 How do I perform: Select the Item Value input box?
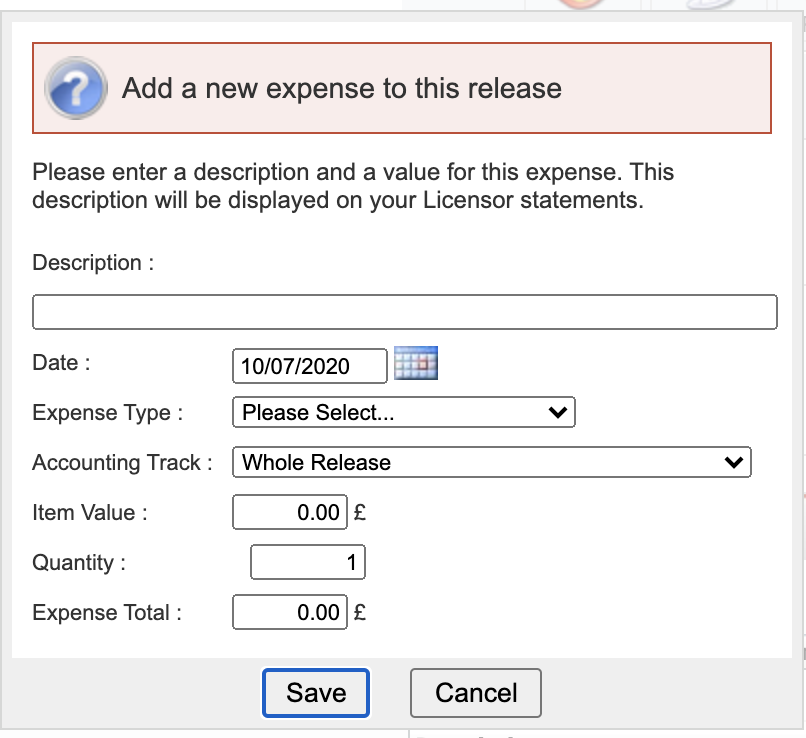290,513
